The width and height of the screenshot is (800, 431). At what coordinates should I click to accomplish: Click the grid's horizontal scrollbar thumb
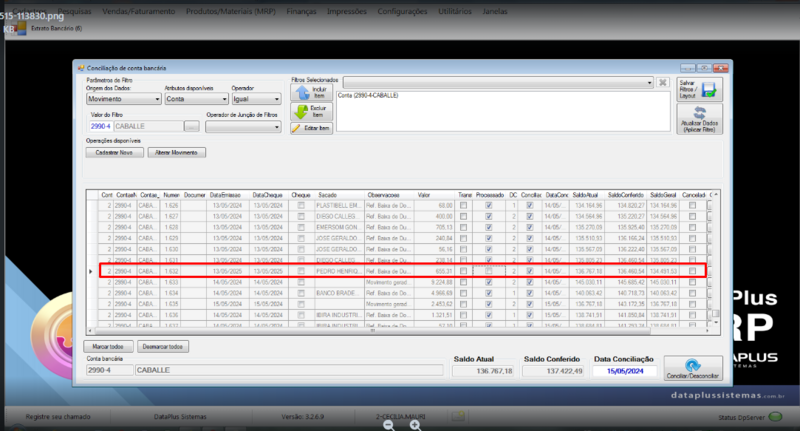tap(371, 331)
